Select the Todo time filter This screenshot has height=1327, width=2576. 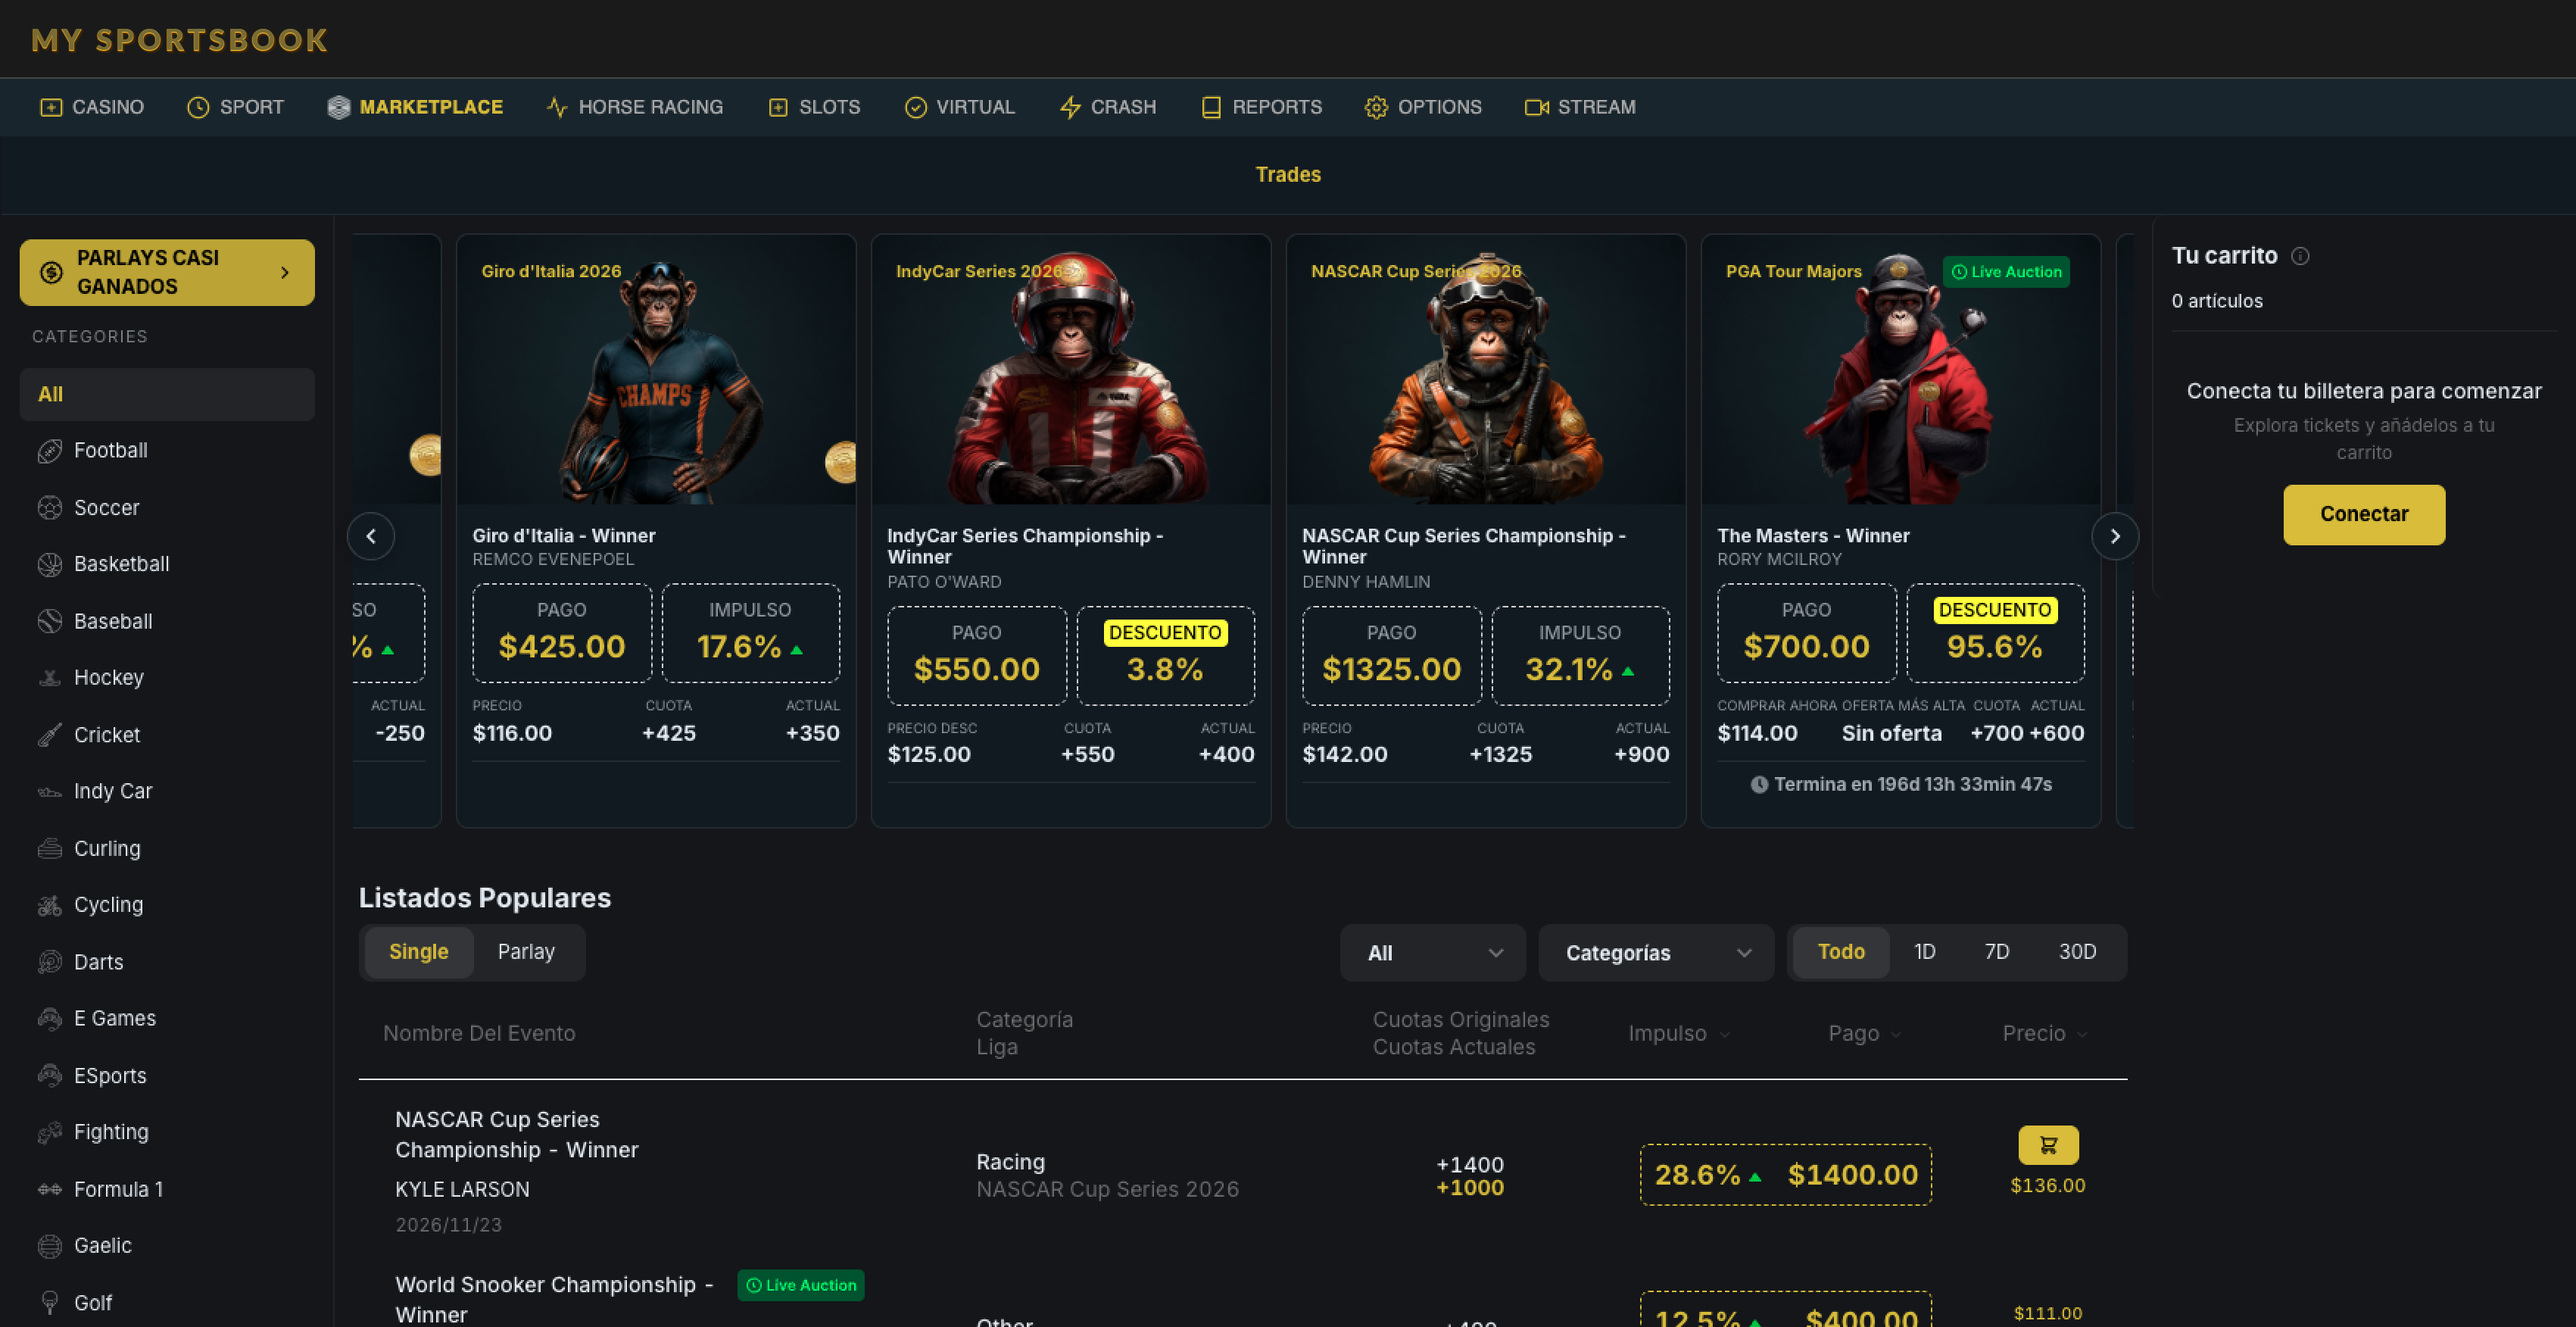[x=1841, y=952]
